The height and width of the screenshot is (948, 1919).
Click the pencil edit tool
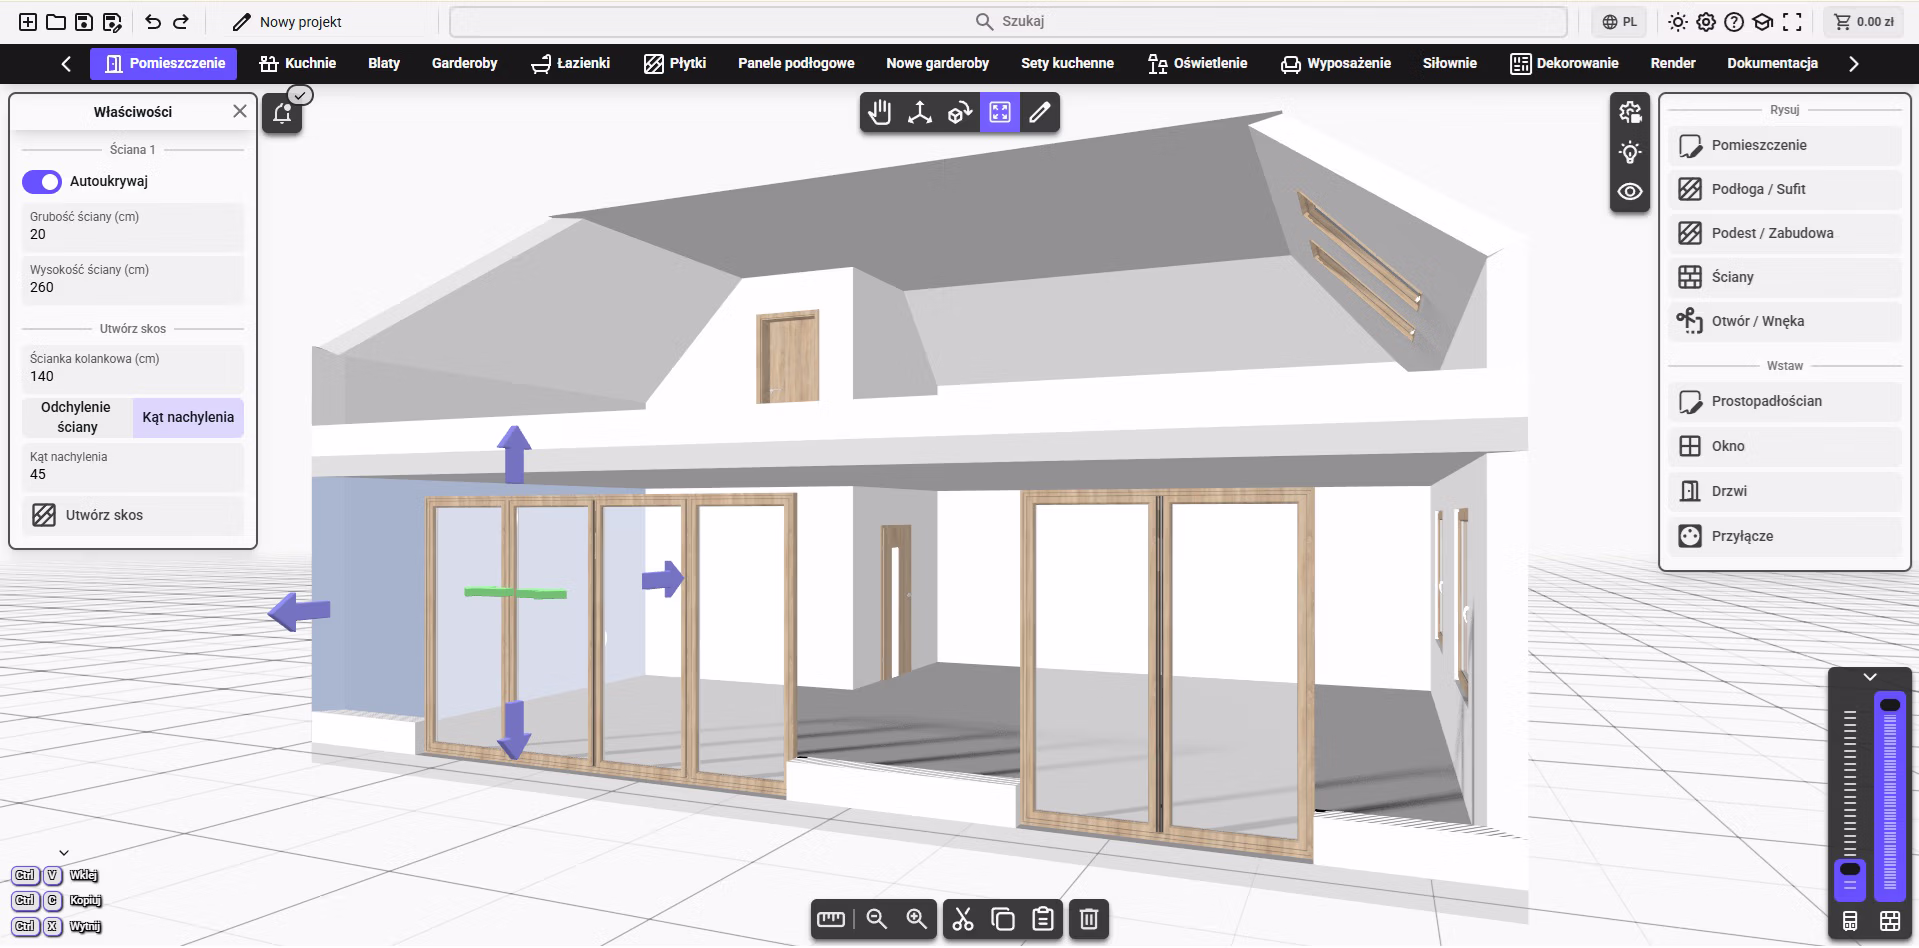(x=1040, y=113)
